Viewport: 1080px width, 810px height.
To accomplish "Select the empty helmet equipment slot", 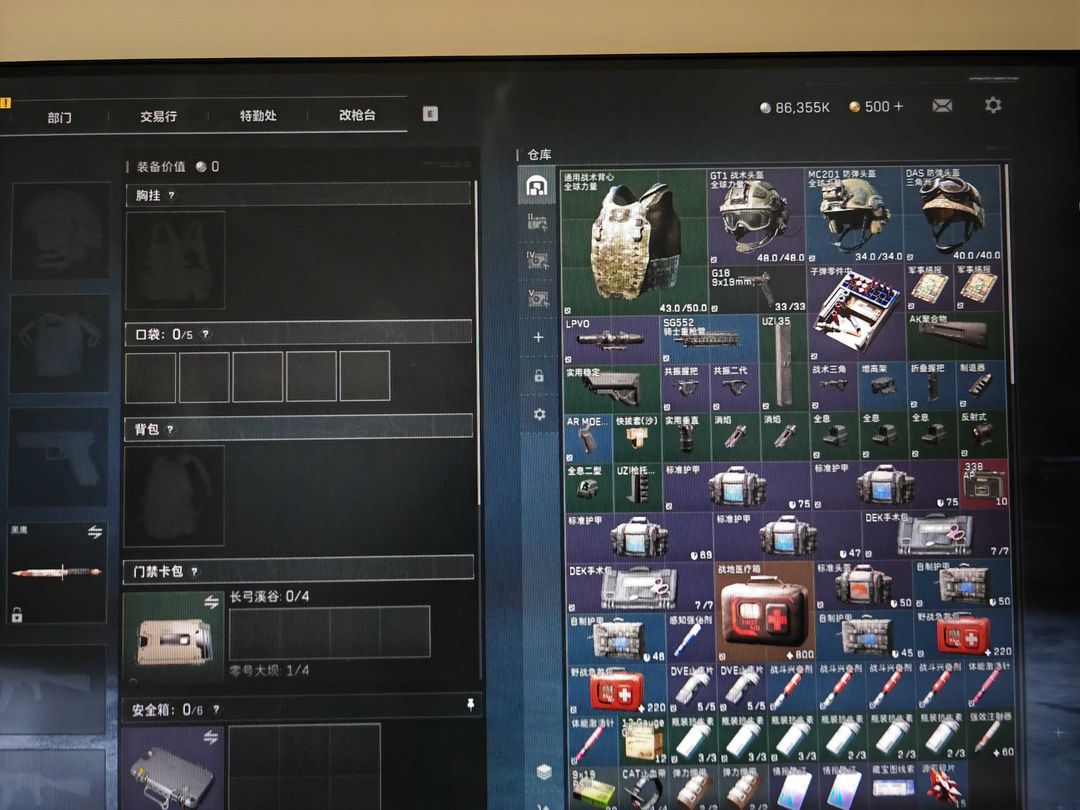I will (x=61, y=231).
